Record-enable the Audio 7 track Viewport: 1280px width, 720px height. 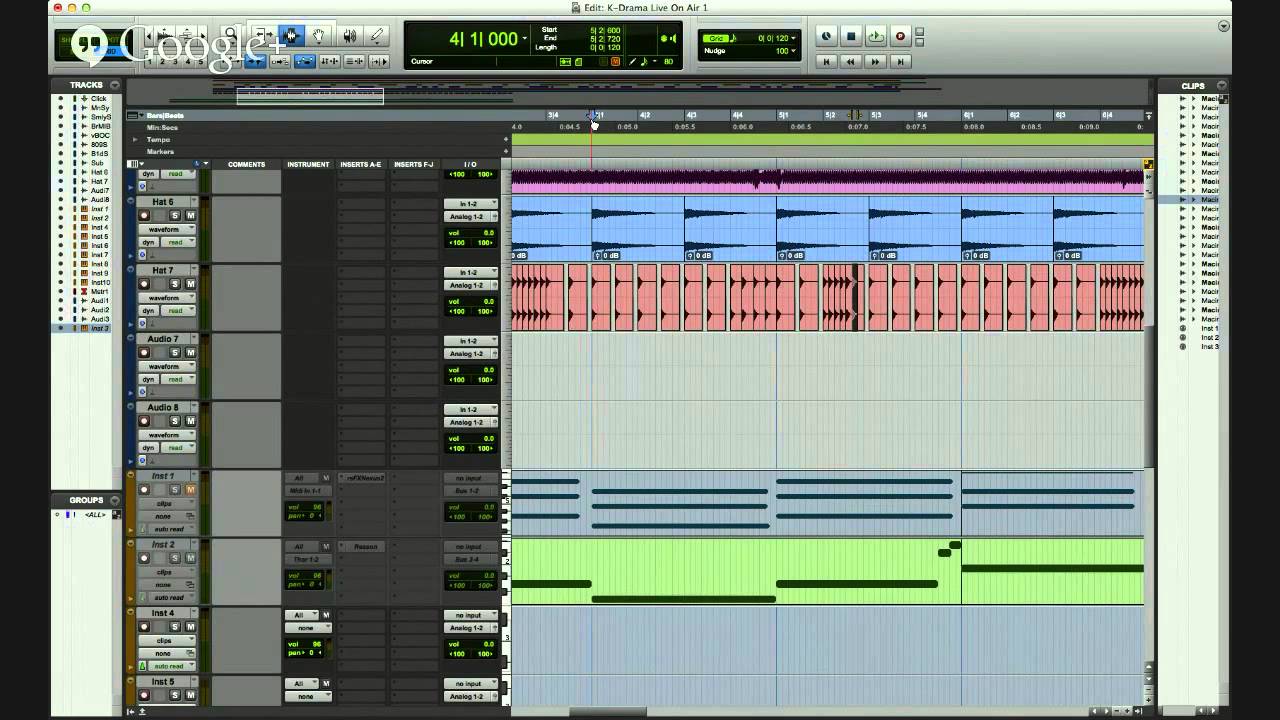[x=144, y=353]
